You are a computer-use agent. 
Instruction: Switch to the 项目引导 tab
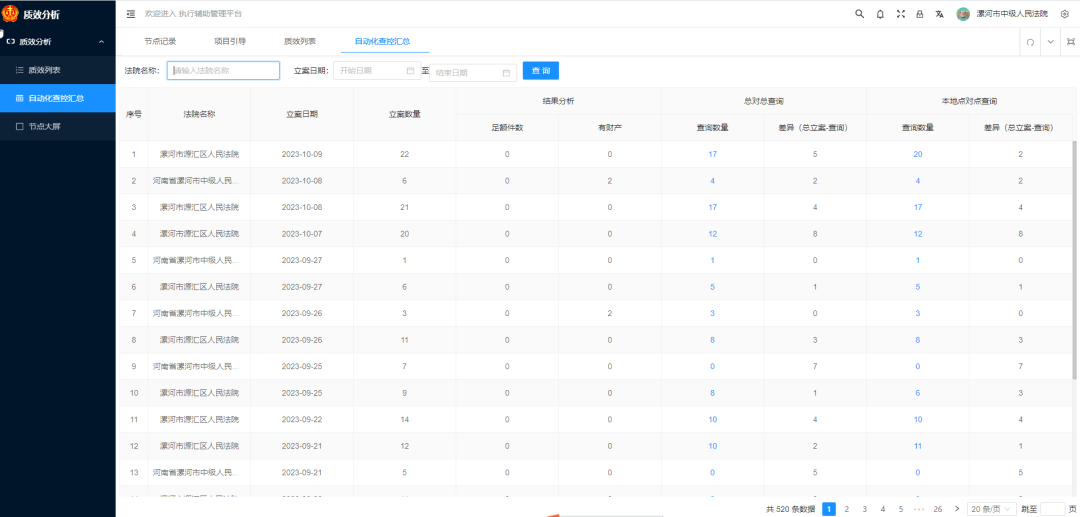point(230,41)
